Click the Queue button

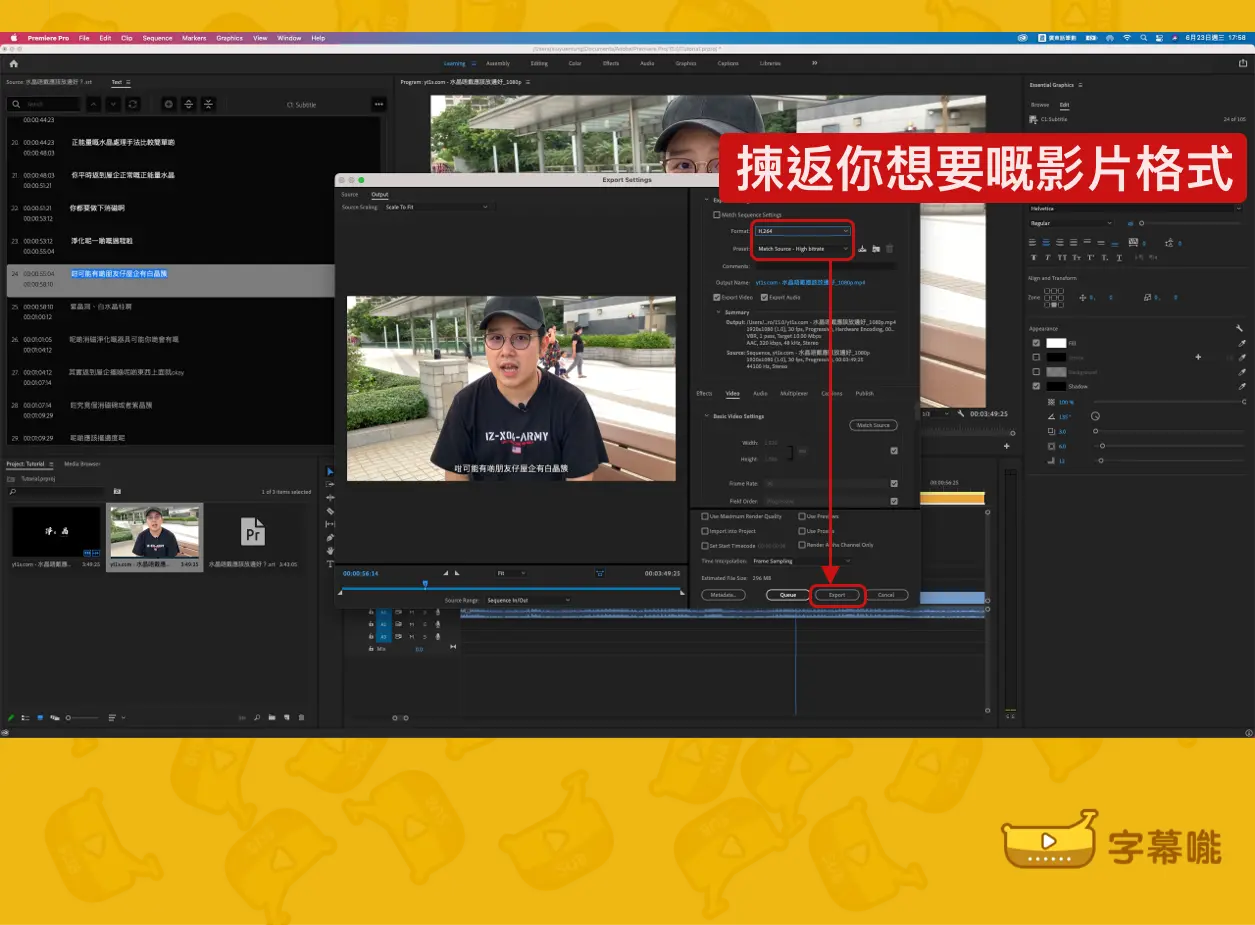787,595
